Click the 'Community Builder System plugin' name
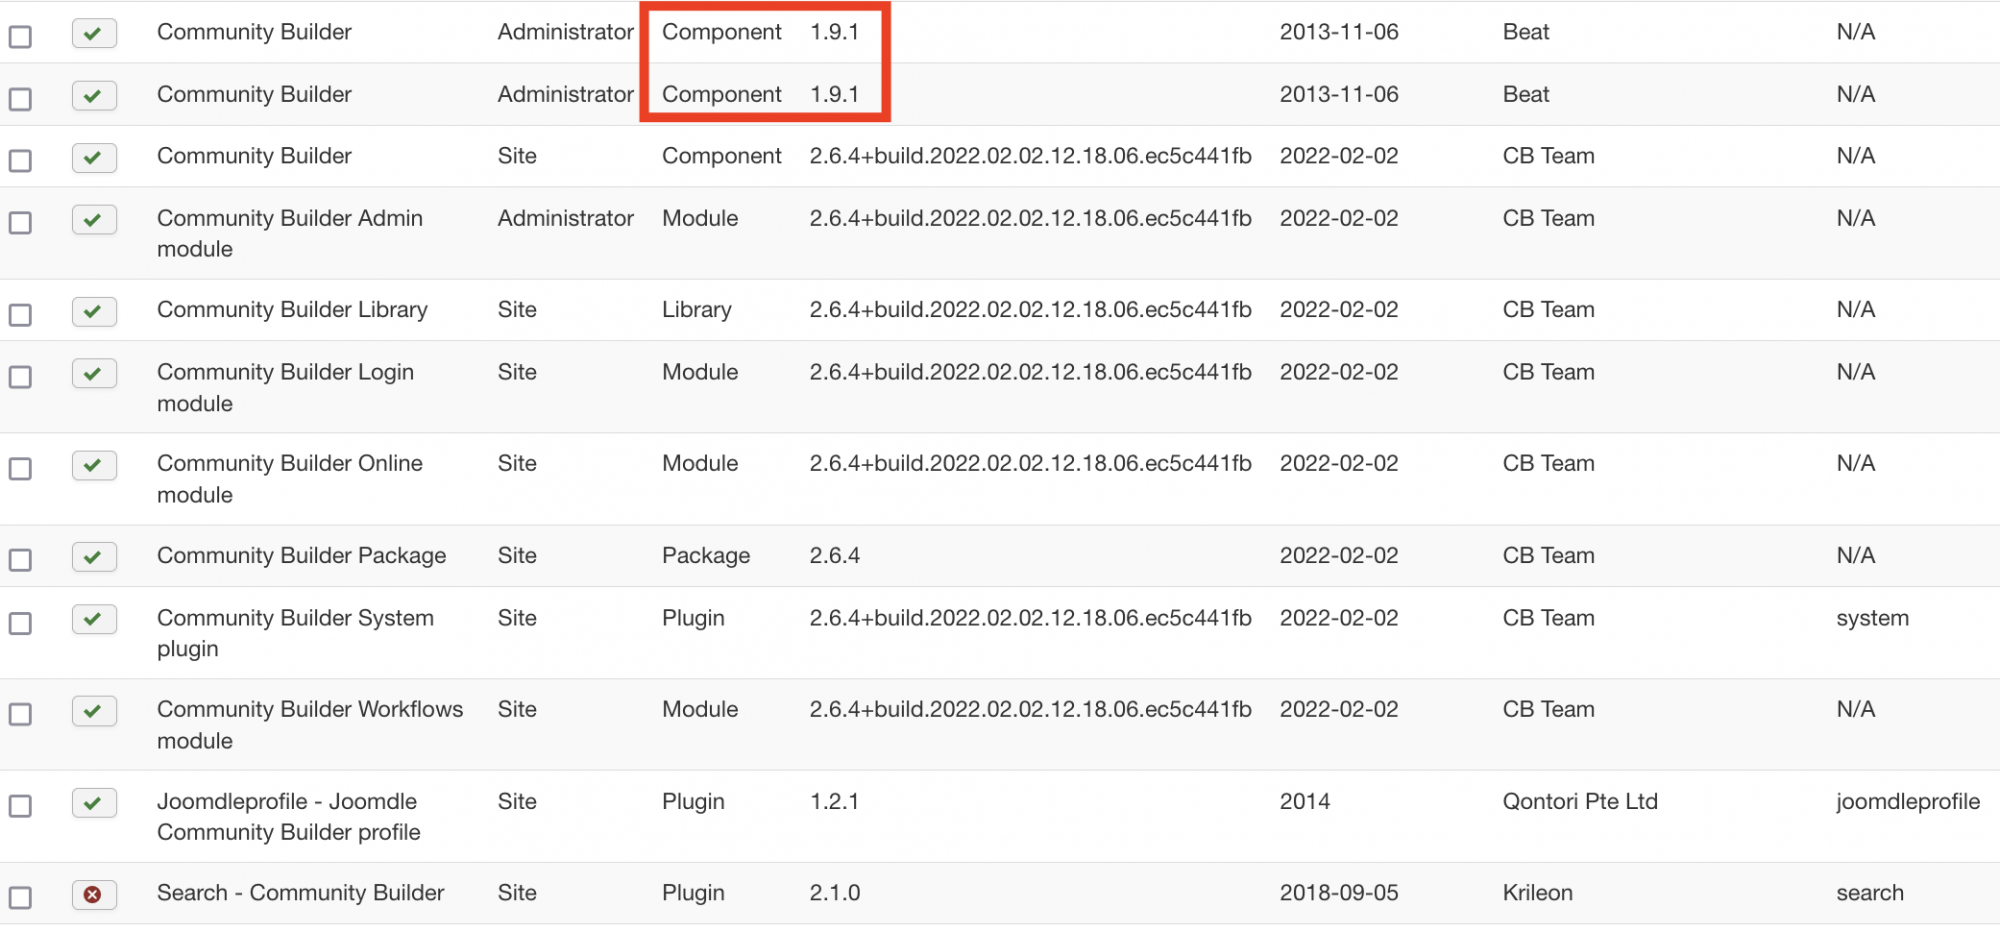The height and width of the screenshot is (932, 2000). tap(295, 633)
